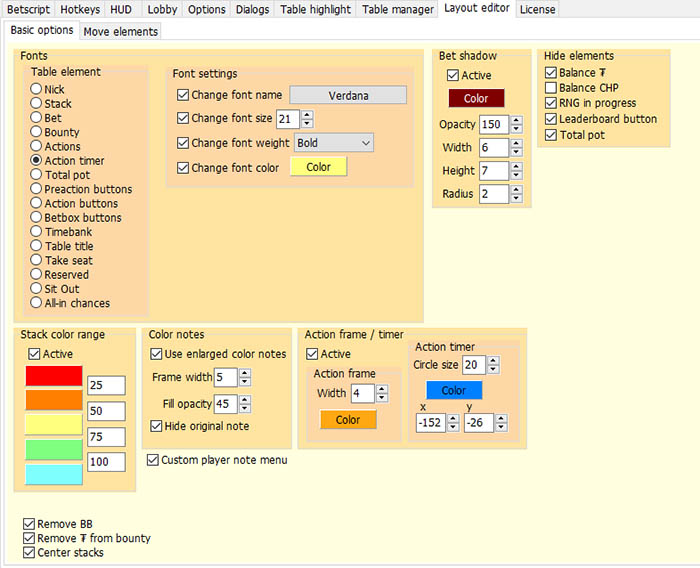Increase font size with up arrow

coord(307,114)
